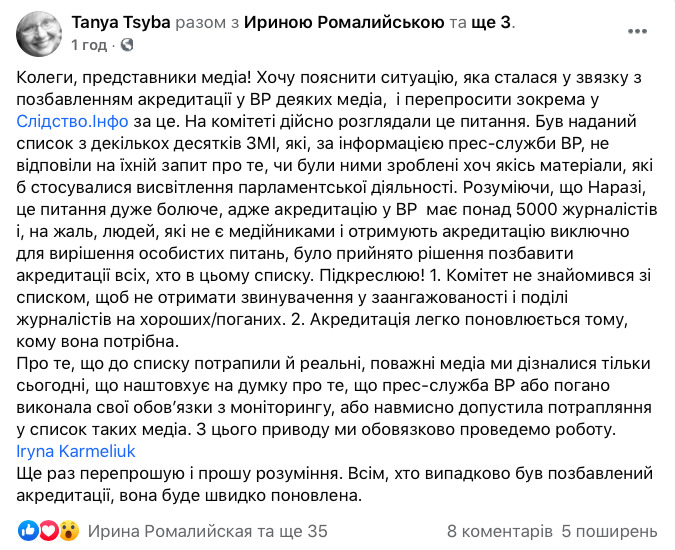
Task: Click the red heart Love reaction icon
Action: pyautogui.click(x=49, y=531)
